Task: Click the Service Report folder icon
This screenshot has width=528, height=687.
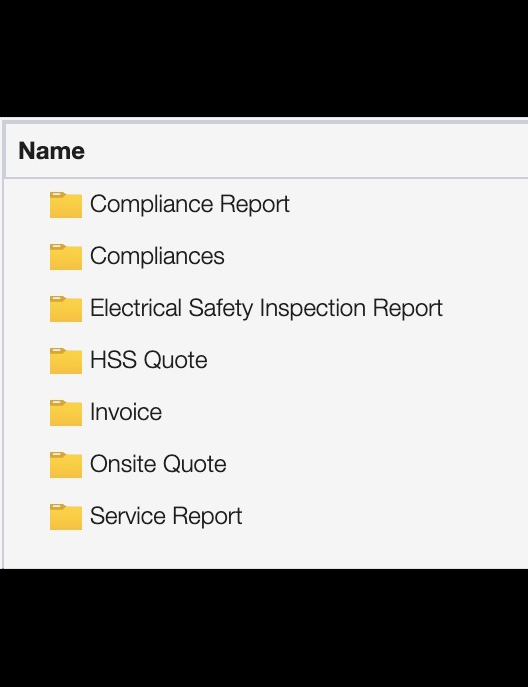Action: point(66,517)
